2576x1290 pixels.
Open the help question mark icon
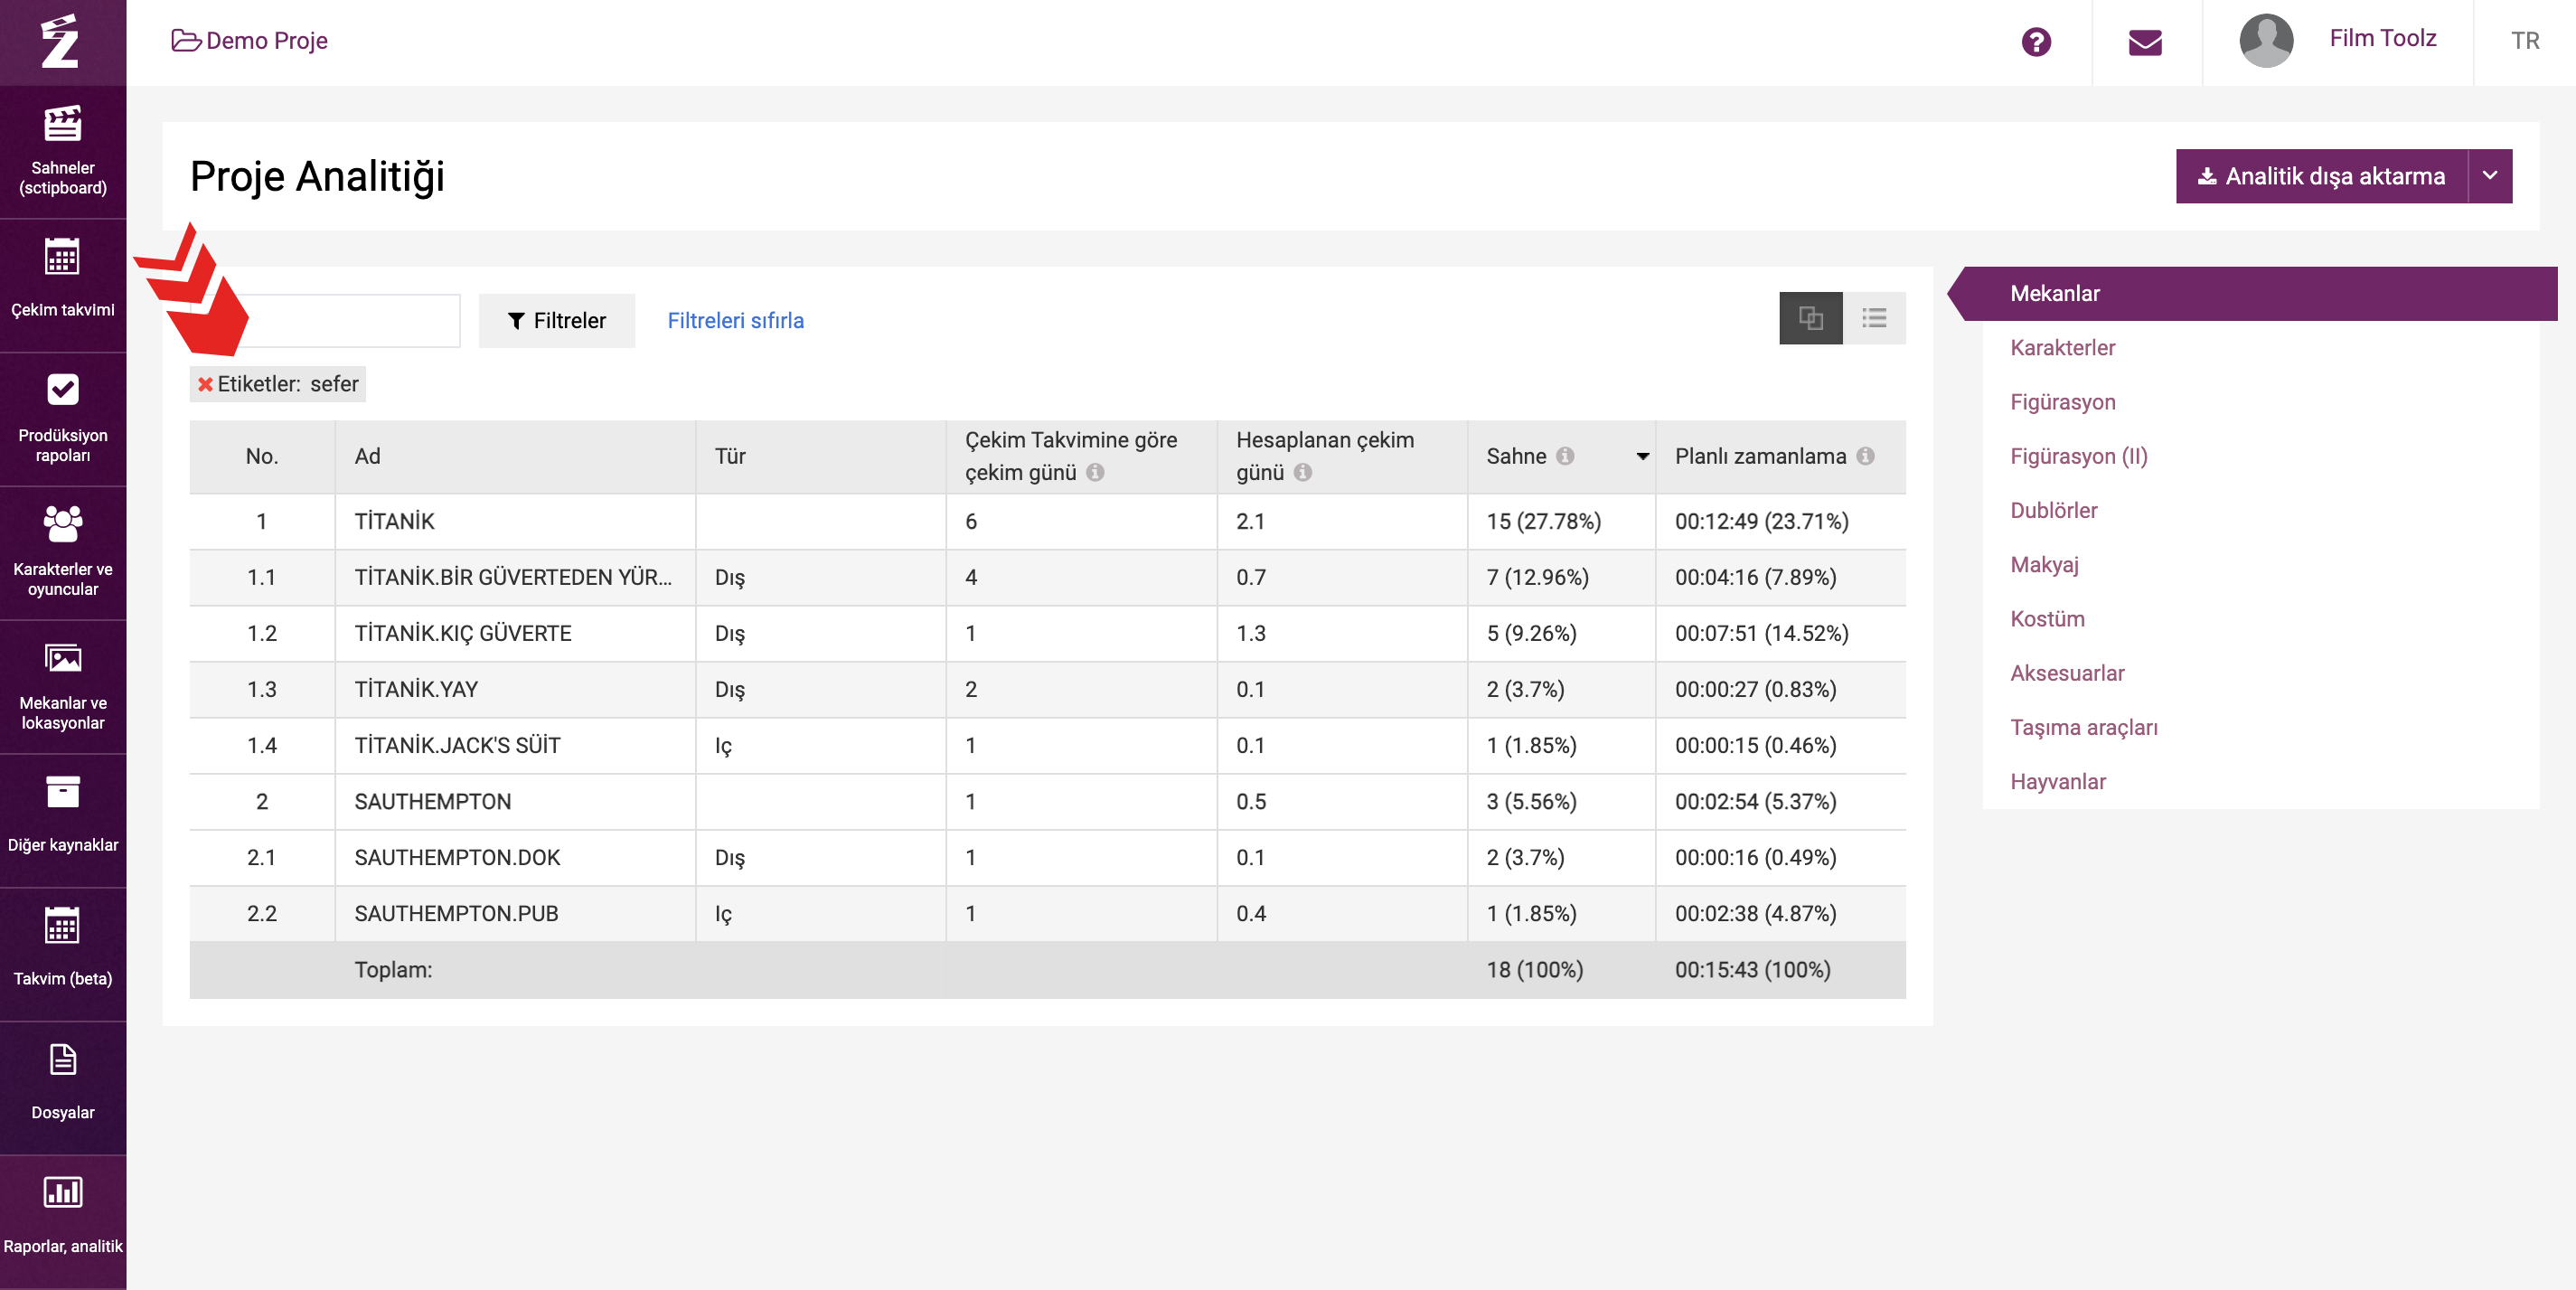(2035, 42)
